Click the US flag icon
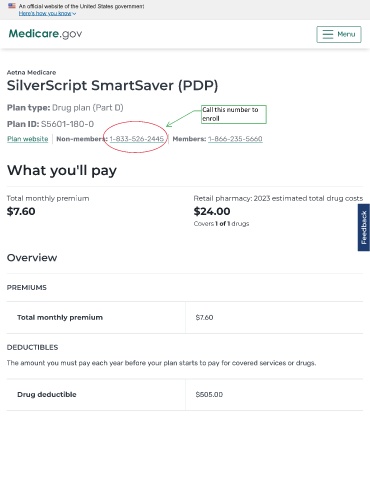The height and width of the screenshot is (480, 370). coord(12,6)
